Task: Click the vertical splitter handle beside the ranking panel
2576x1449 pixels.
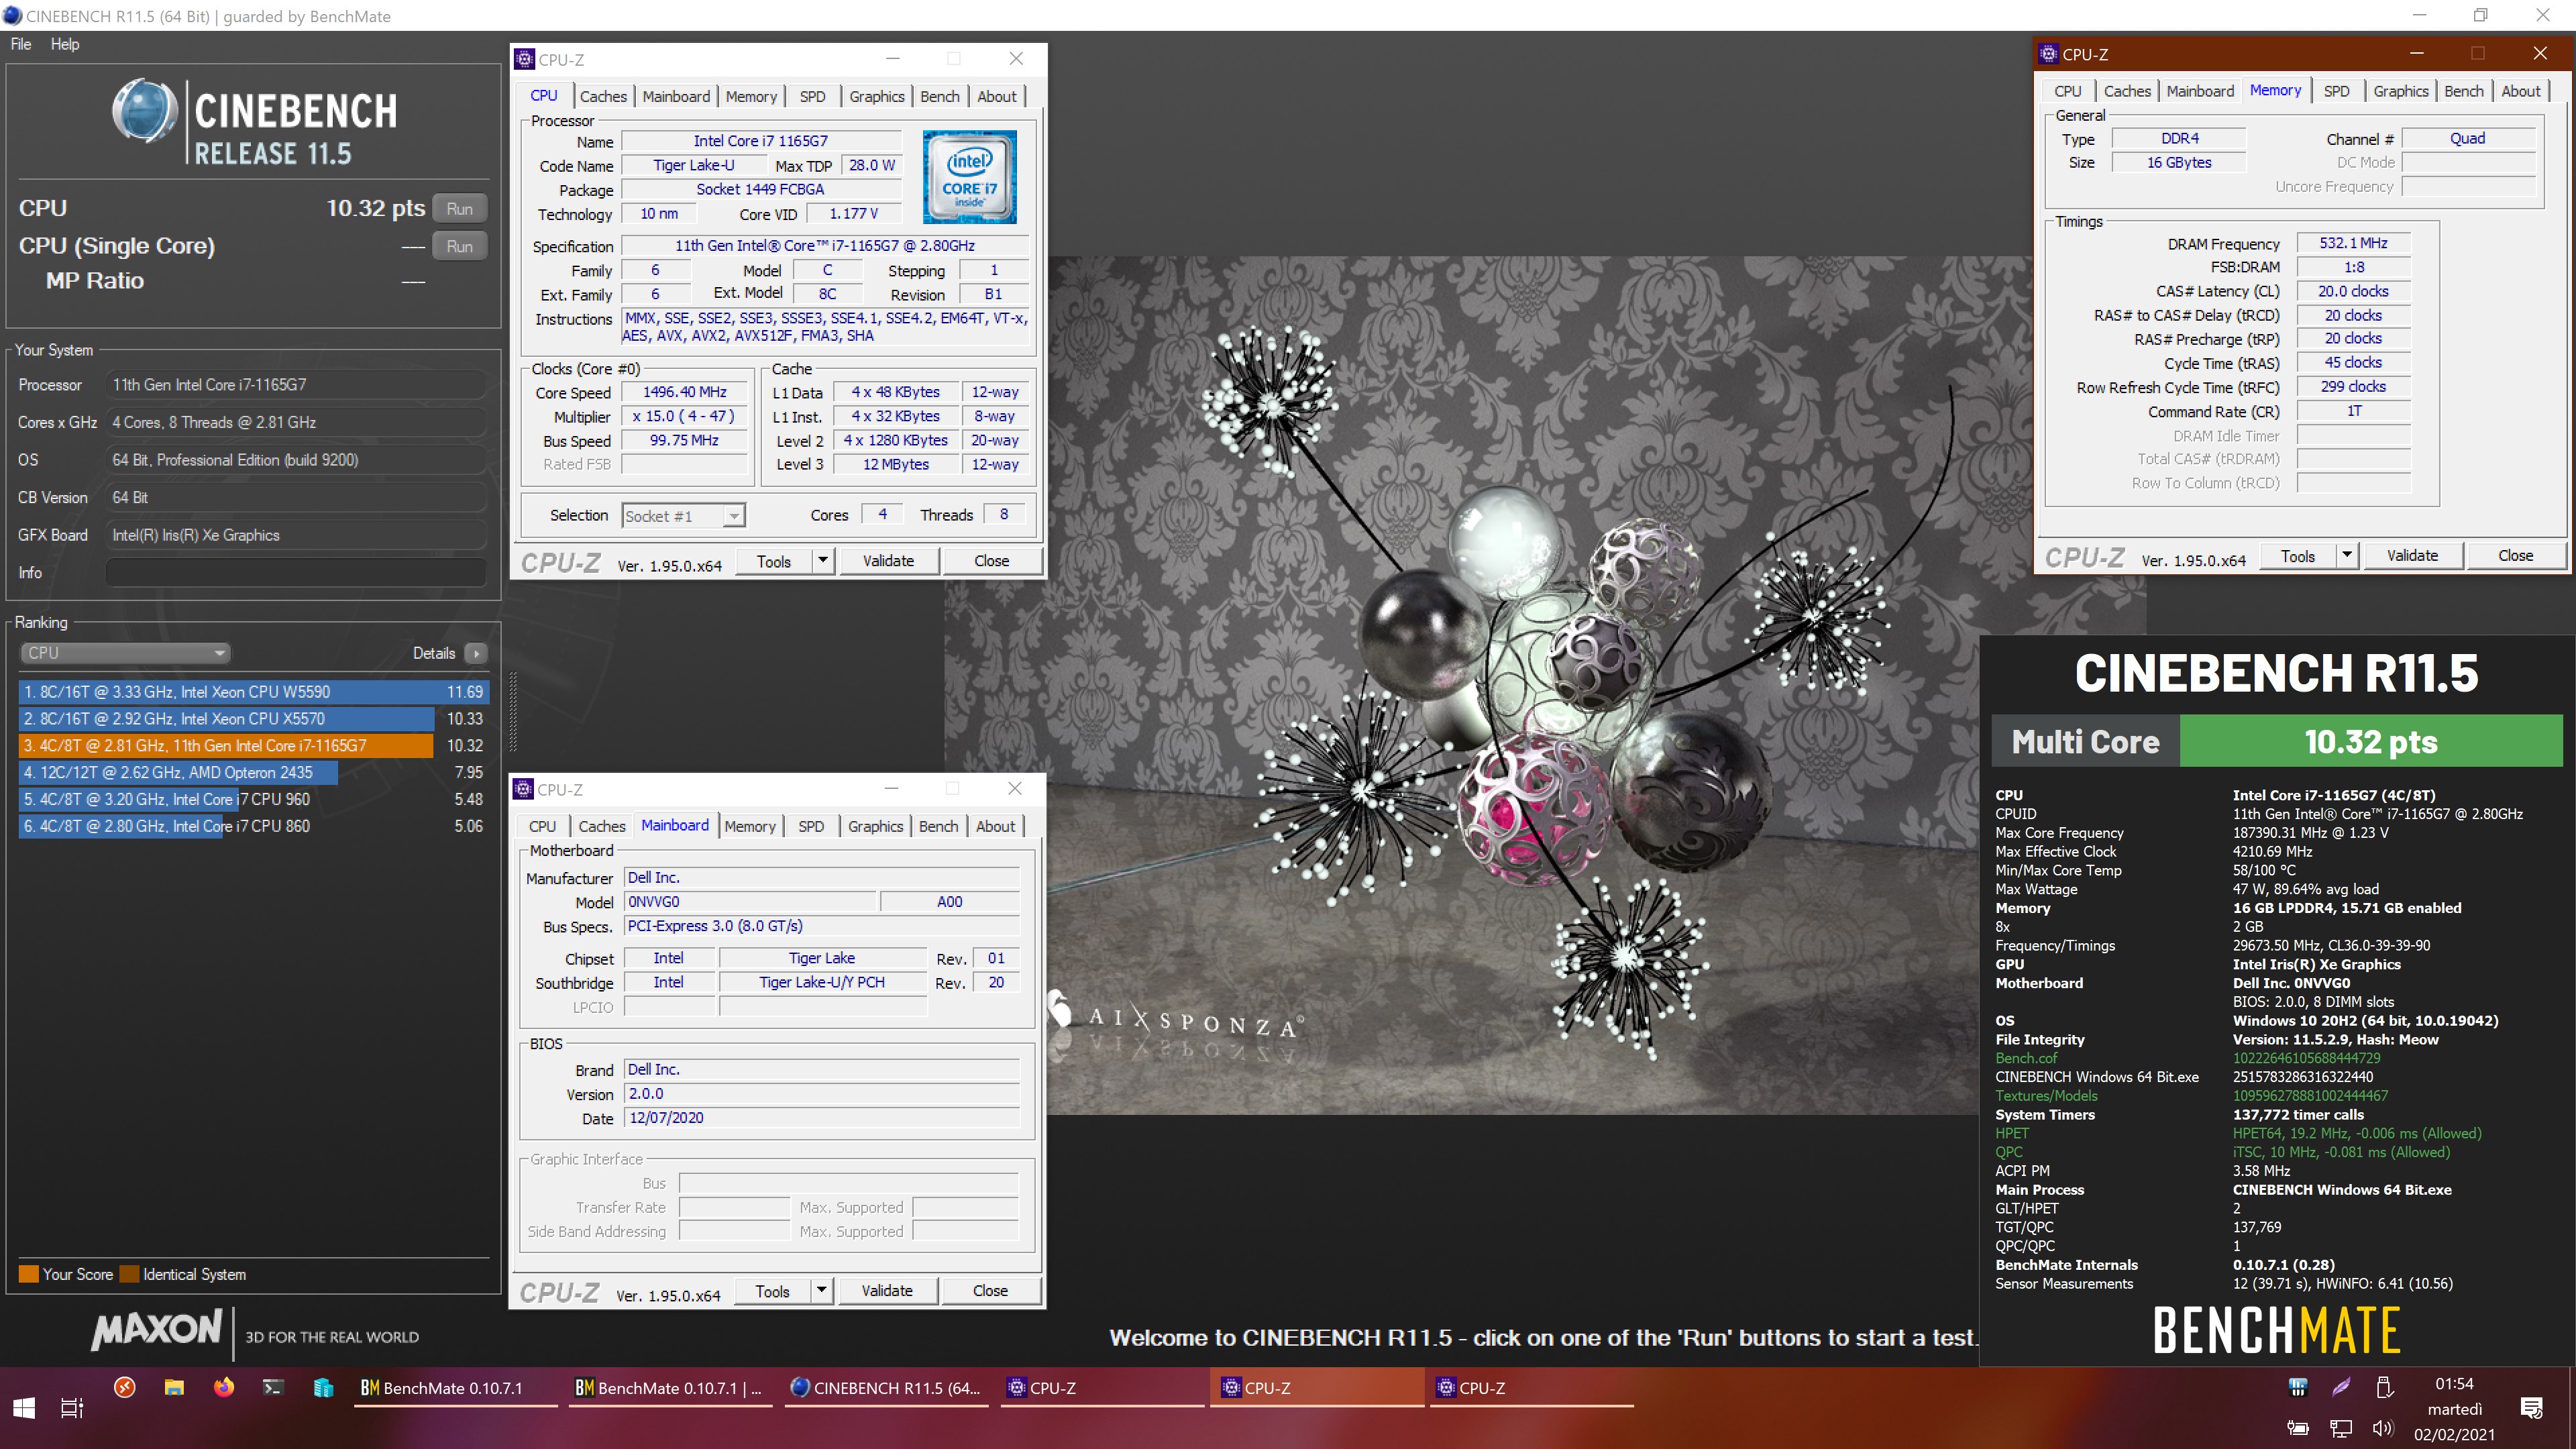Action: point(513,711)
